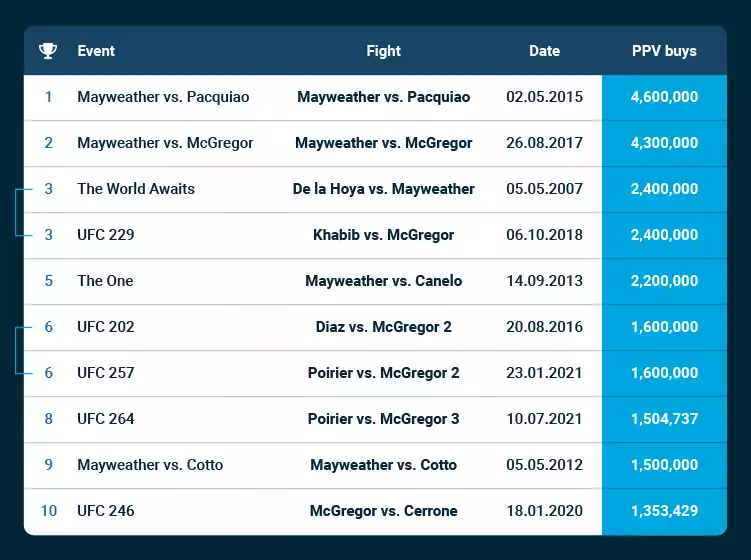The width and height of the screenshot is (751, 560).
Task: Click McGregor vs. Cerrone fight
Action: point(384,511)
